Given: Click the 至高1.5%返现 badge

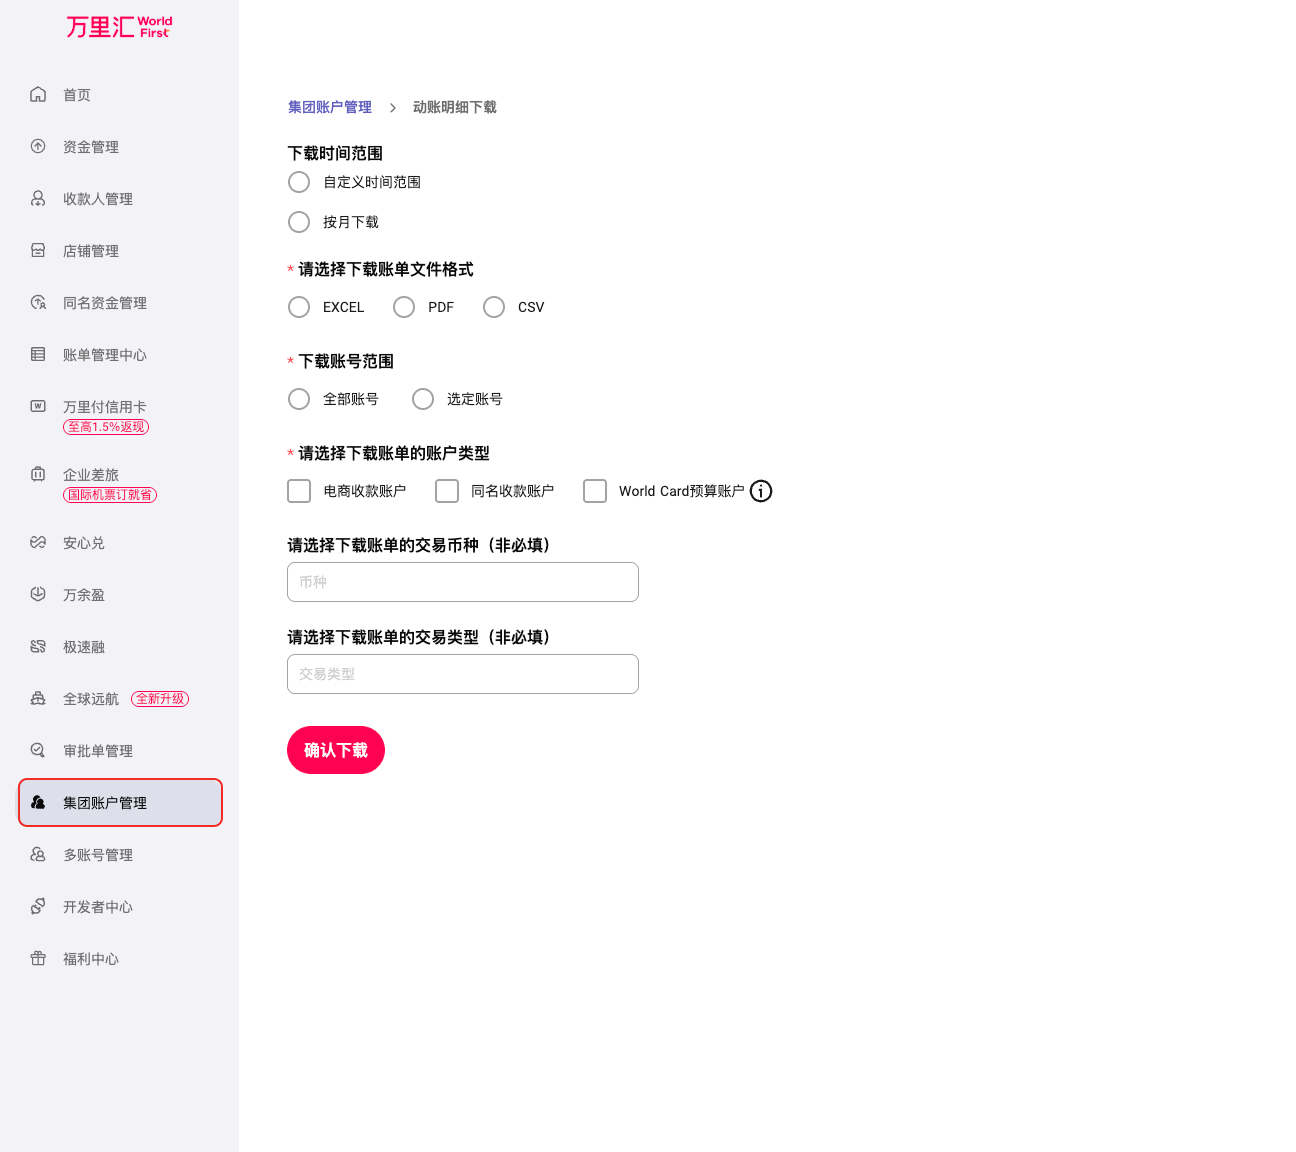Looking at the screenshot, I should tap(106, 427).
